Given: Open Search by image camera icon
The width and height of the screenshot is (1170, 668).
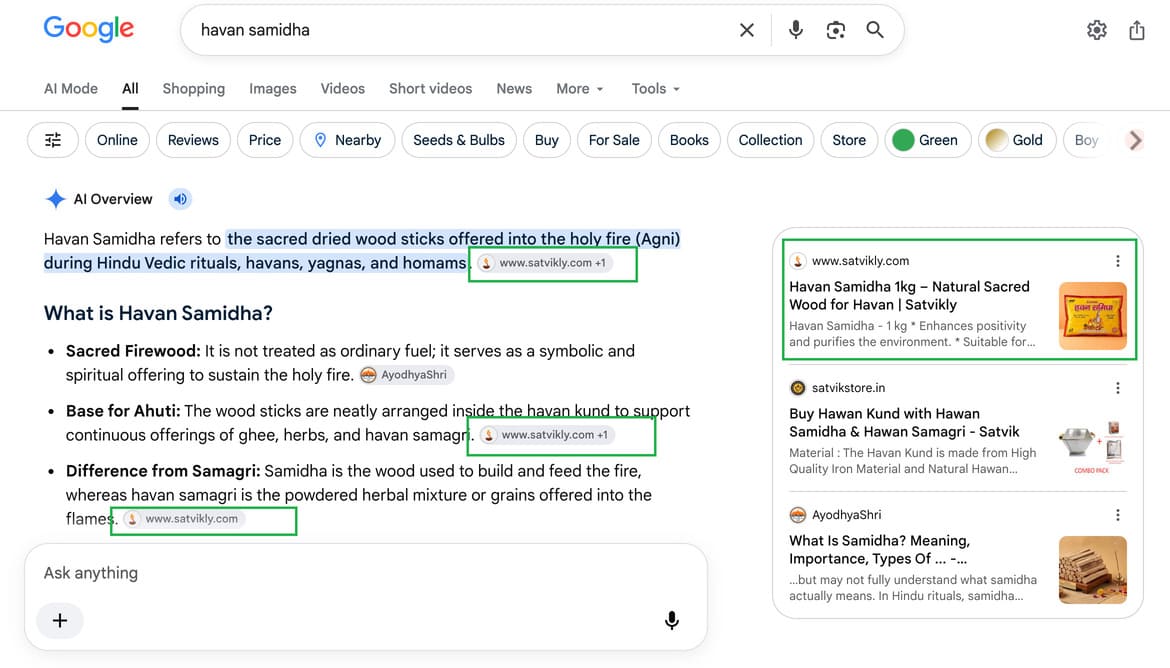Looking at the screenshot, I should [836, 30].
